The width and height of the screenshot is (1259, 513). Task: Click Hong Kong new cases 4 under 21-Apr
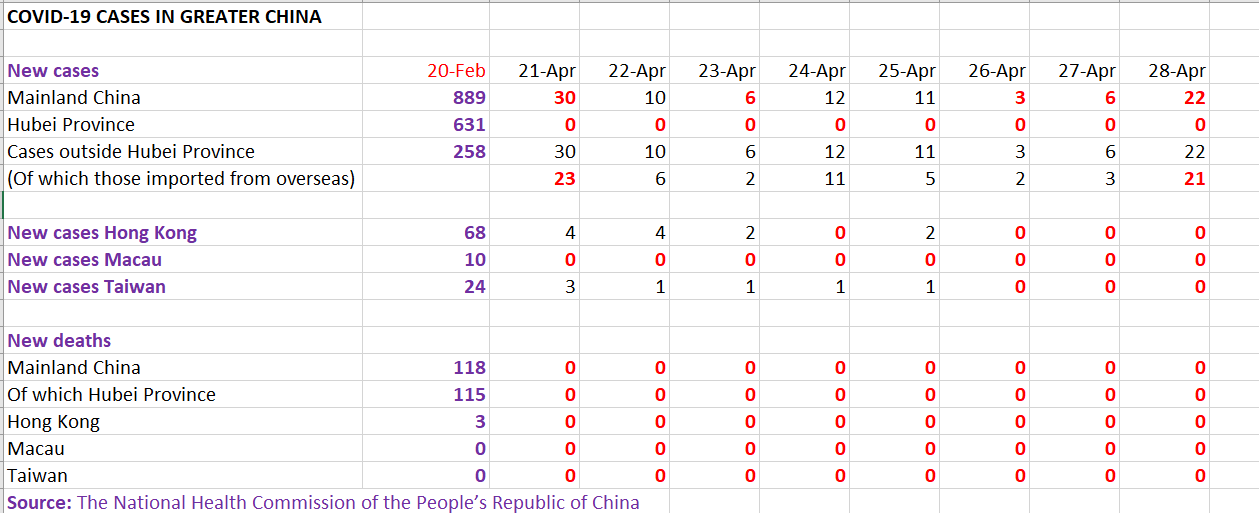click(570, 233)
